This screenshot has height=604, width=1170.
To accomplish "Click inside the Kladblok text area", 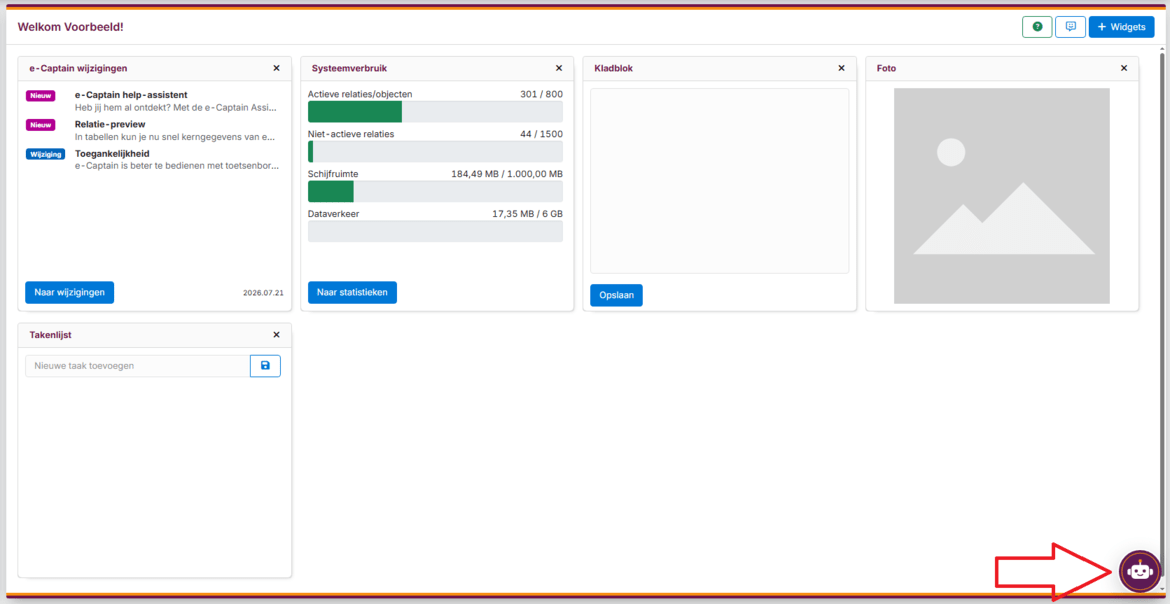I will 719,181.
